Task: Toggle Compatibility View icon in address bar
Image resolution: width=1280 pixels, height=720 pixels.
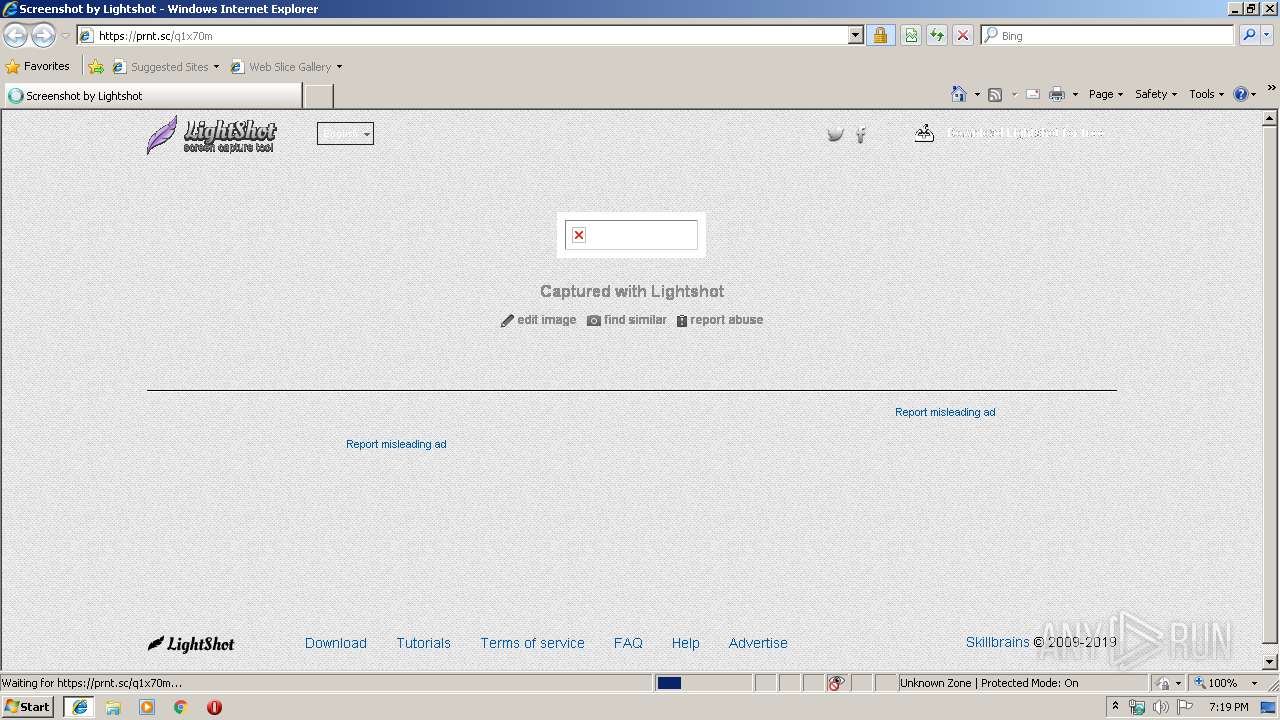Action: [911, 35]
